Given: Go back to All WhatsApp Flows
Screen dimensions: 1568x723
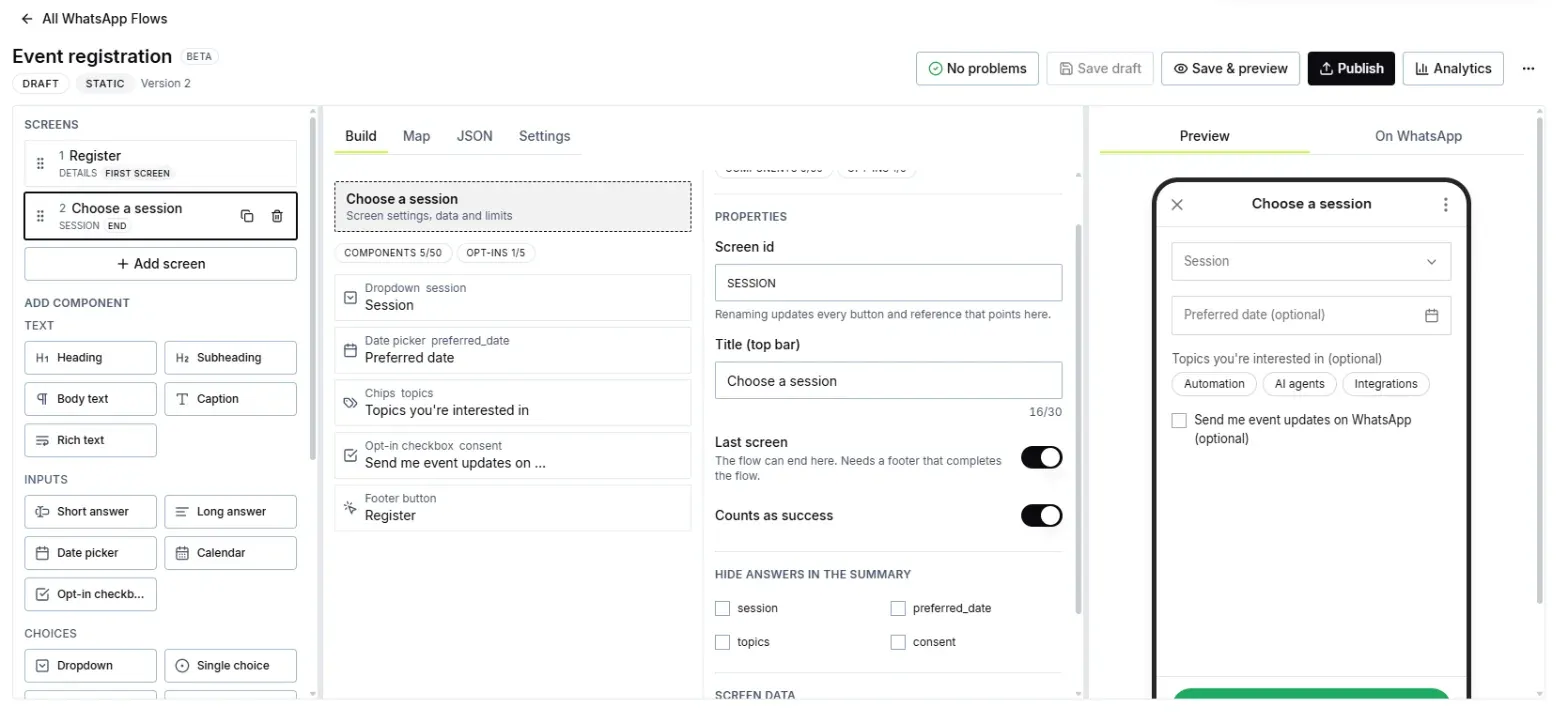Looking at the screenshot, I should [93, 19].
